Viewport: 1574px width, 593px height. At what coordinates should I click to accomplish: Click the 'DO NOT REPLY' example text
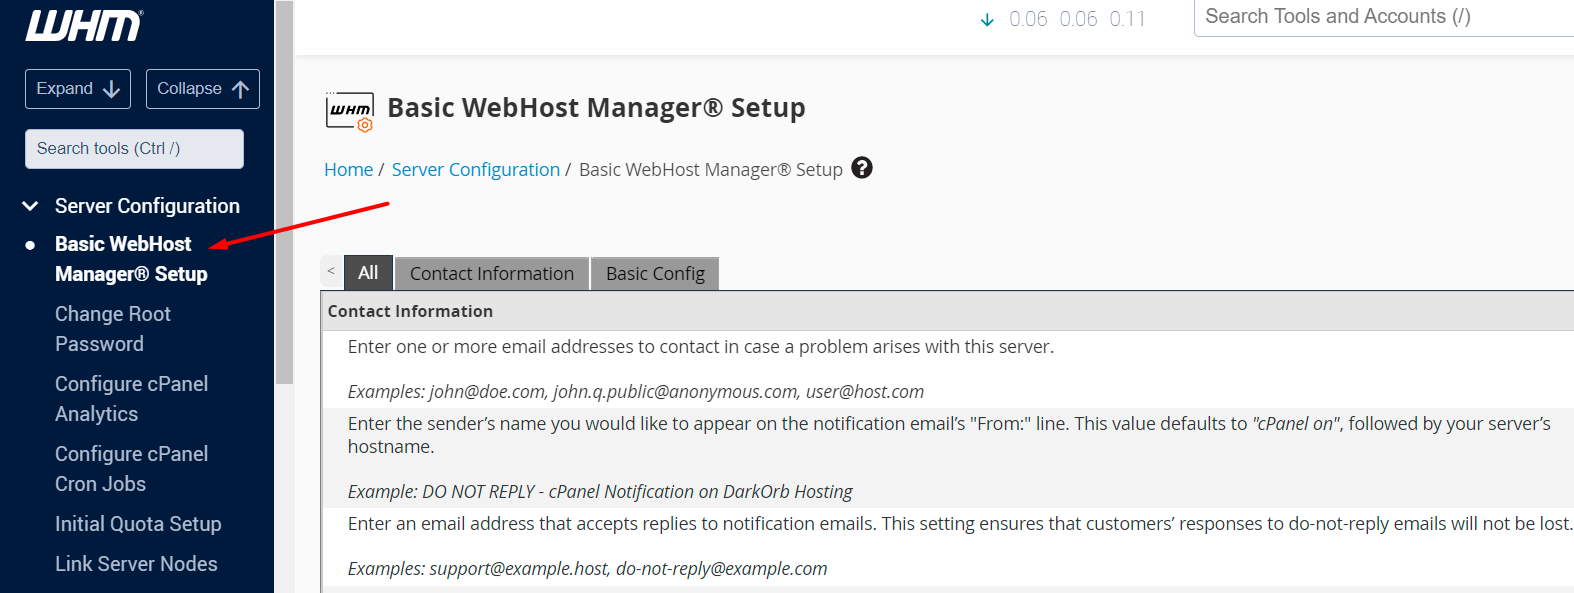[600, 492]
